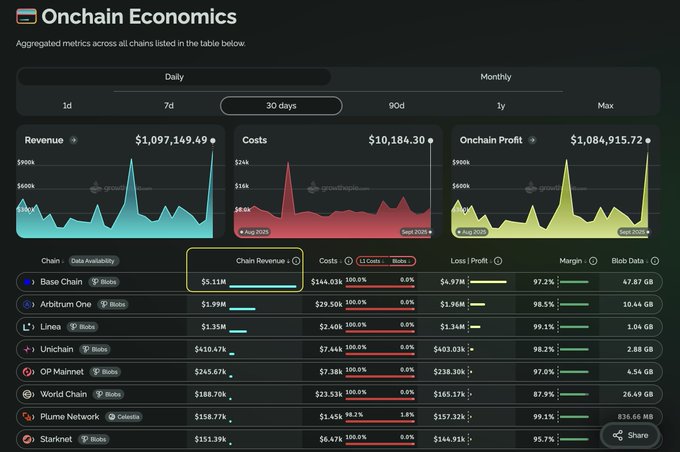The width and height of the screenshot is (680, 452).
Task: Click the Loss | Profit info icon
Action: click(x=498, y=261)
